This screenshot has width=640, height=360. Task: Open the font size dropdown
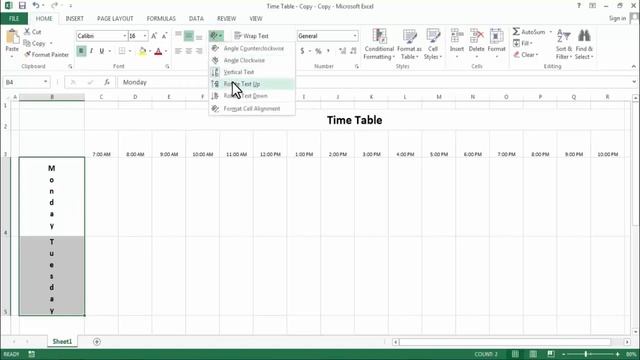145,36
